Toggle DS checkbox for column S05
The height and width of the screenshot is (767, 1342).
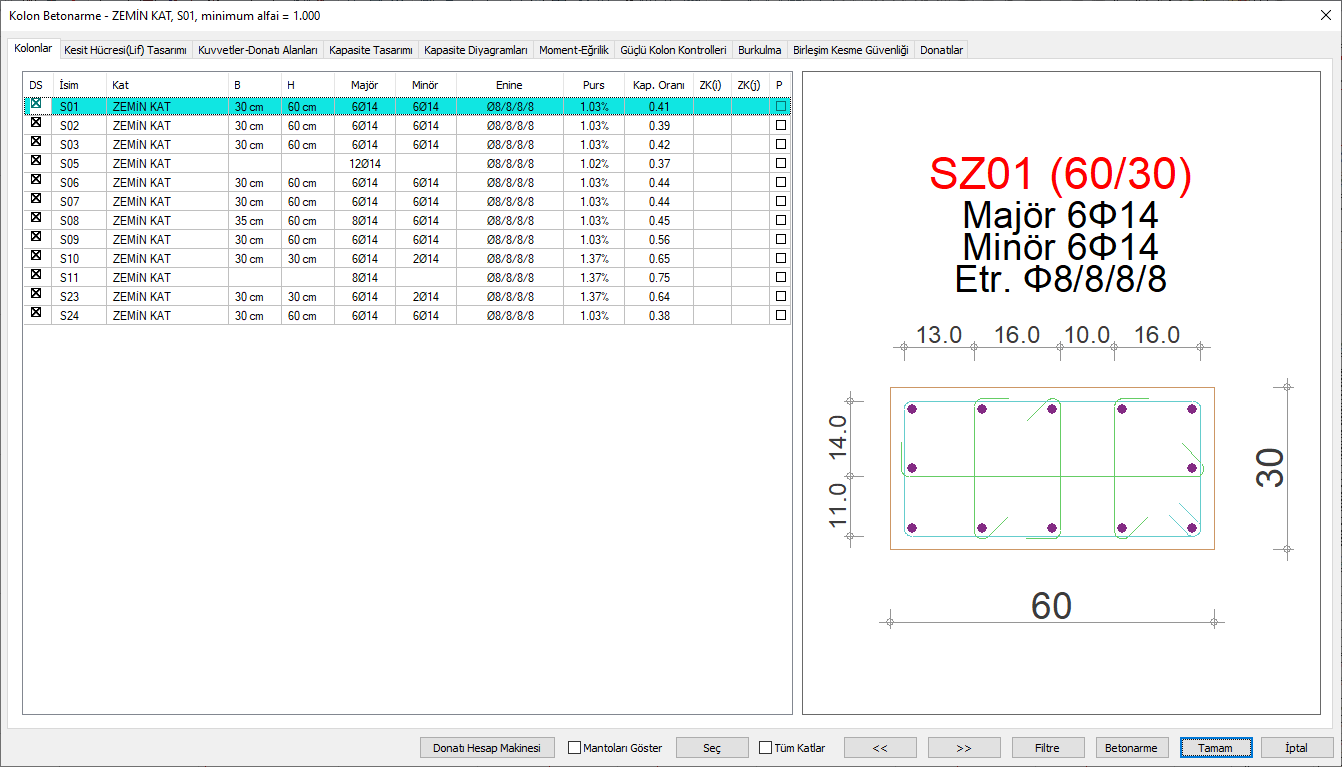(x=36, y=160)
